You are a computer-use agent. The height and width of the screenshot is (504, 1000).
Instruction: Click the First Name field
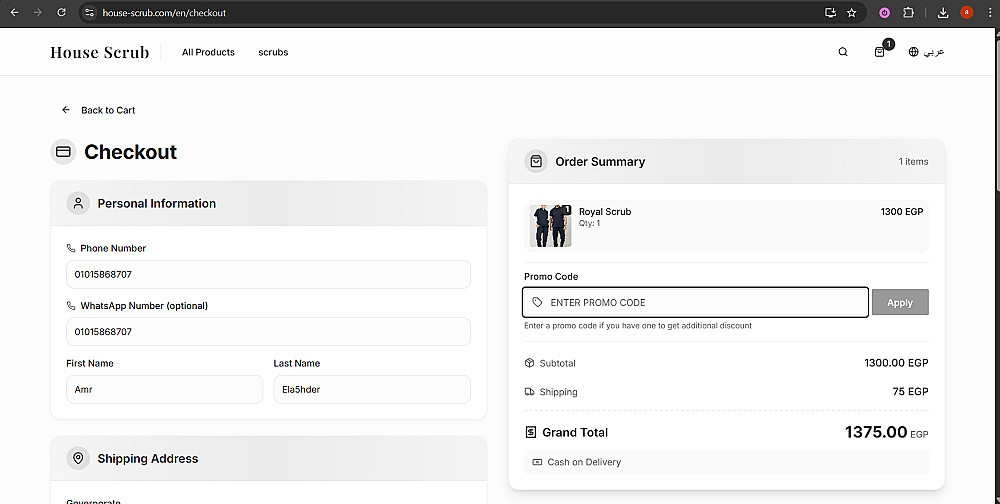click(x=164, y=389)
